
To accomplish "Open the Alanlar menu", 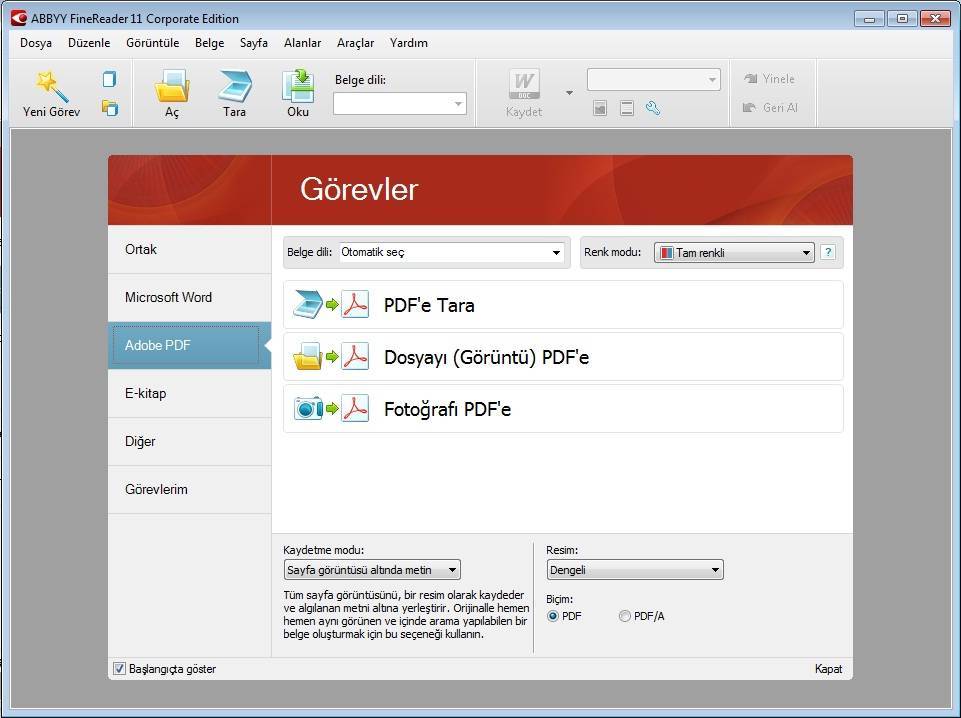I will (x=303, y=43).
